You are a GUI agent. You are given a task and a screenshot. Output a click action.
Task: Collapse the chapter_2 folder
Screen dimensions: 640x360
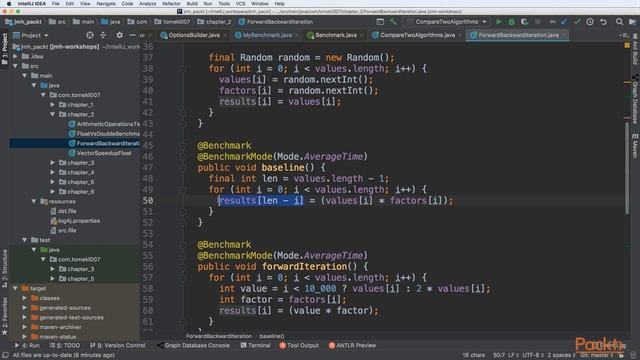(x=53, y=114)
